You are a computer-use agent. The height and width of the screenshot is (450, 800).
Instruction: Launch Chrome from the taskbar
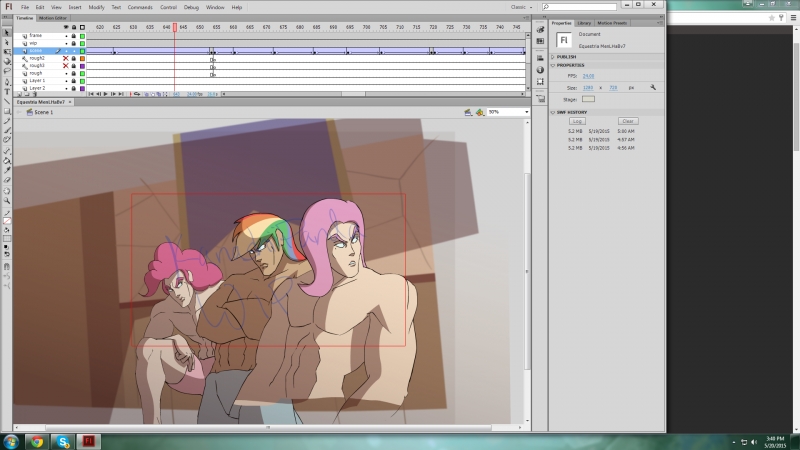pos(36,441)
